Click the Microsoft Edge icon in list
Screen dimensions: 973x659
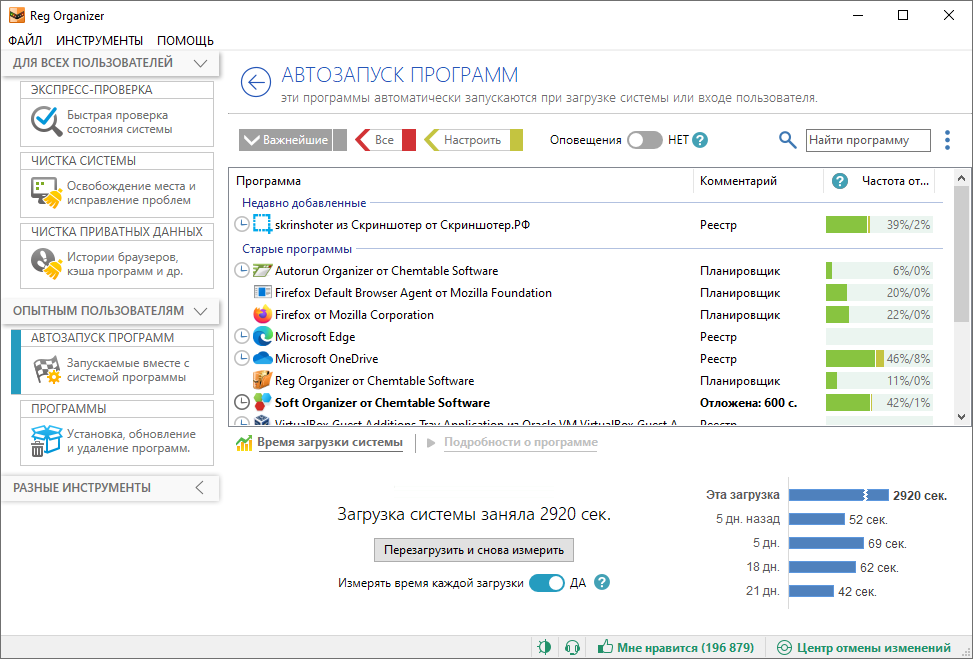[x=263, y=337]
